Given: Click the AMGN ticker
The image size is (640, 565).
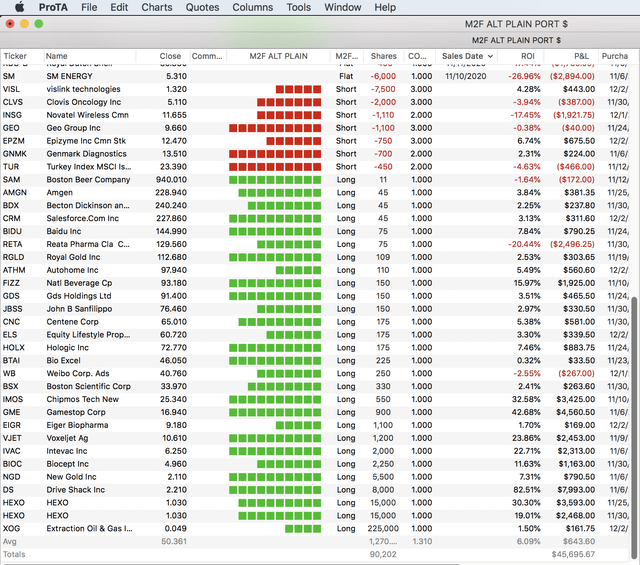Looking at the screenshot, I should (15, 193).
